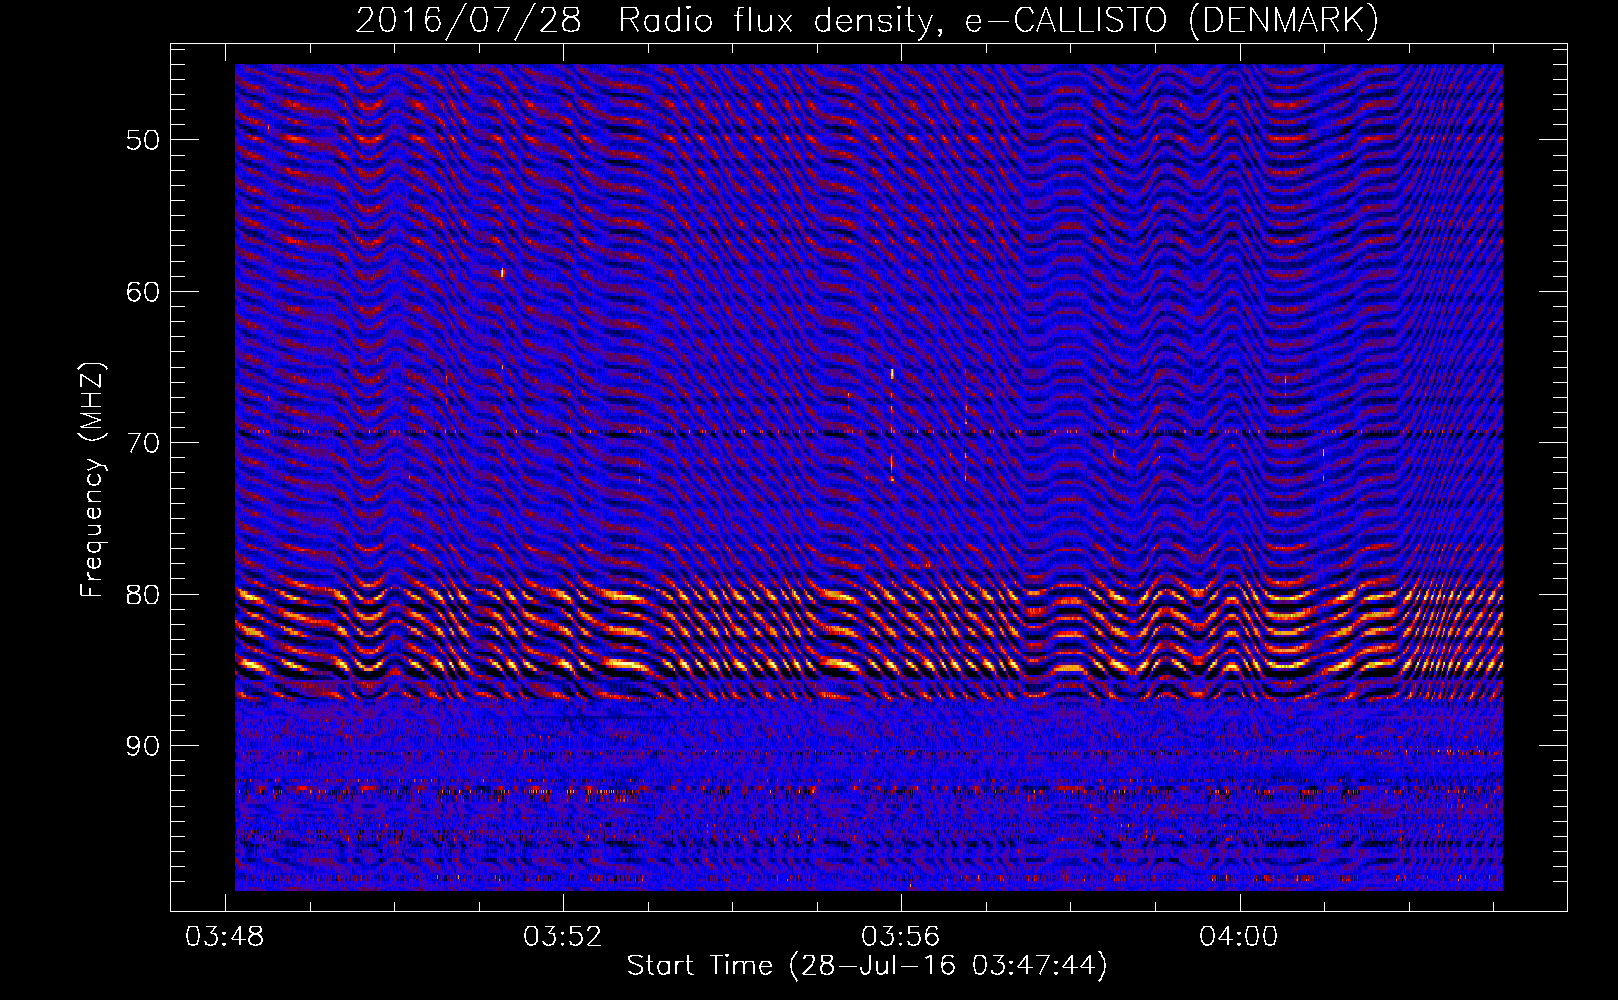Click the 70 frequency tick label
The height and width of the screenshot is (1000, 1618).
click(x=143, y=443)
